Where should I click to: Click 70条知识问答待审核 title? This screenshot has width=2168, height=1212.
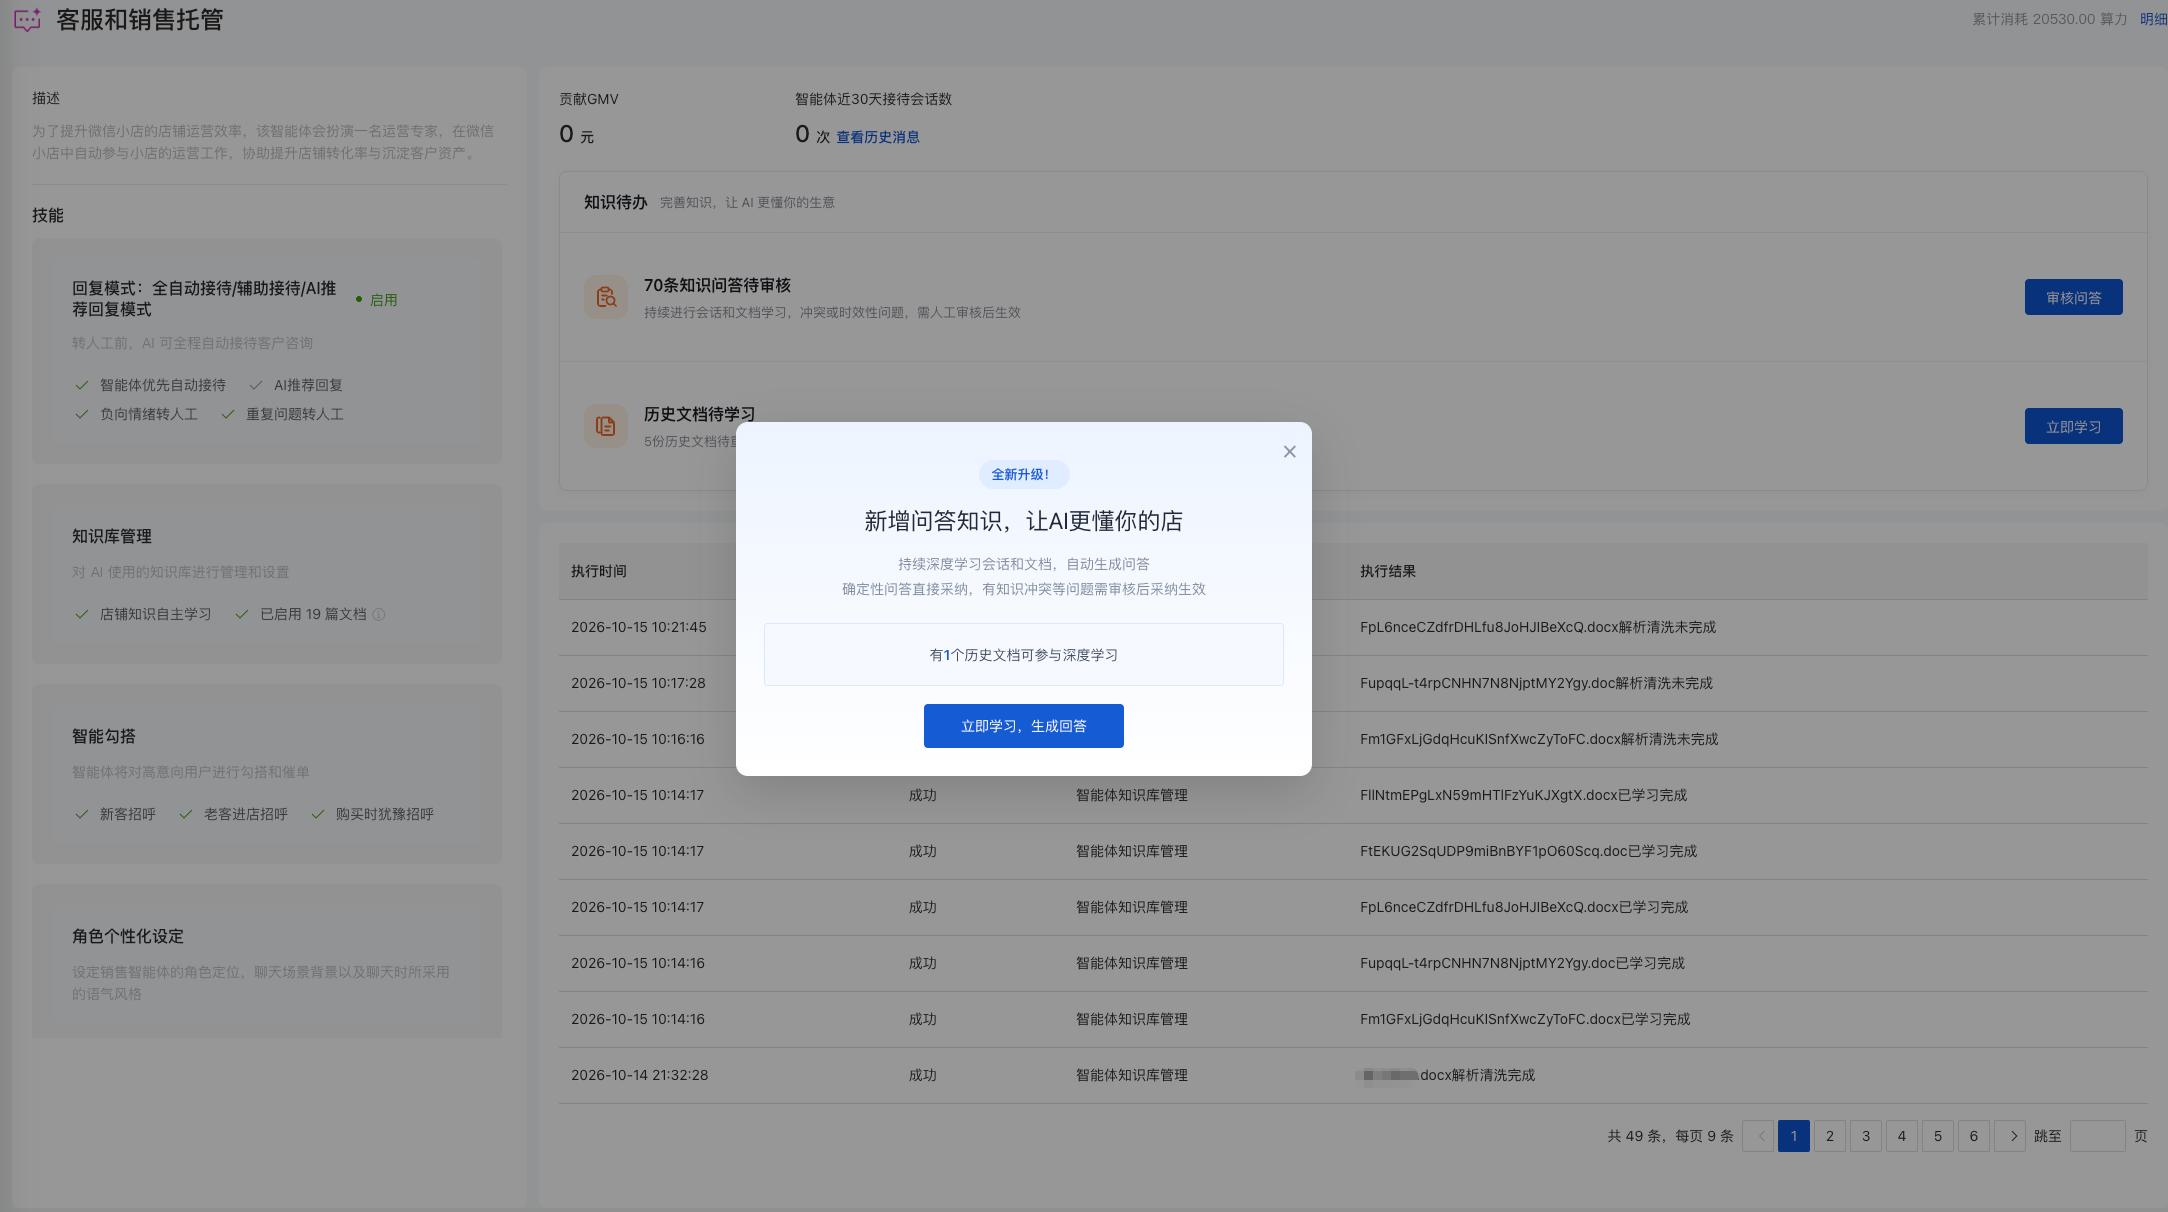point(717,286)
